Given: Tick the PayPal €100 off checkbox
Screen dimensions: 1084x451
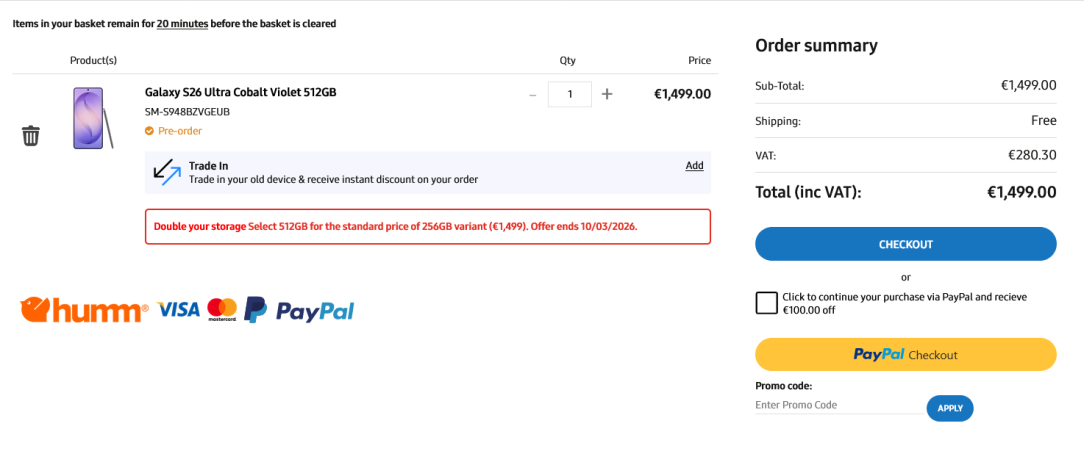Looking at the screenshot, I should click(x=767, y=303).
